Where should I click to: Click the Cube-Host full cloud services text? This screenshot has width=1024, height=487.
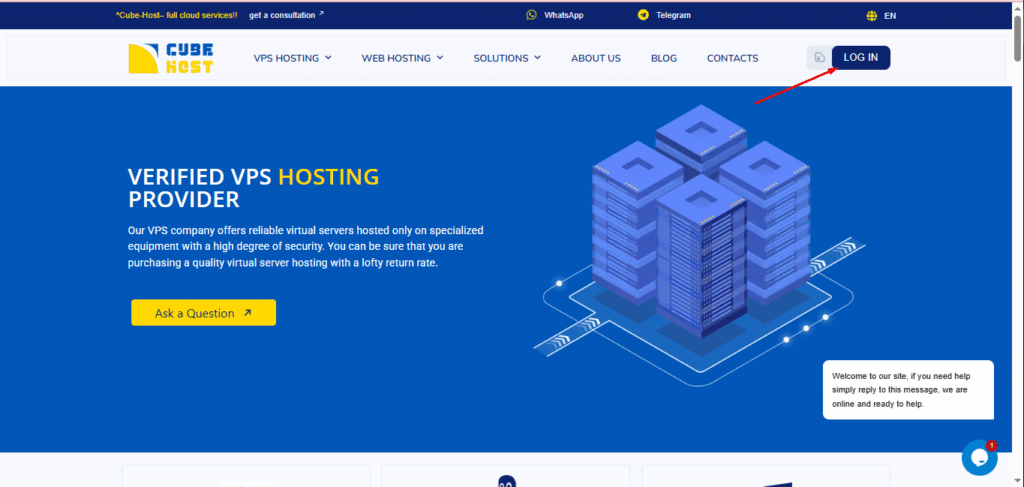[176, 15]
